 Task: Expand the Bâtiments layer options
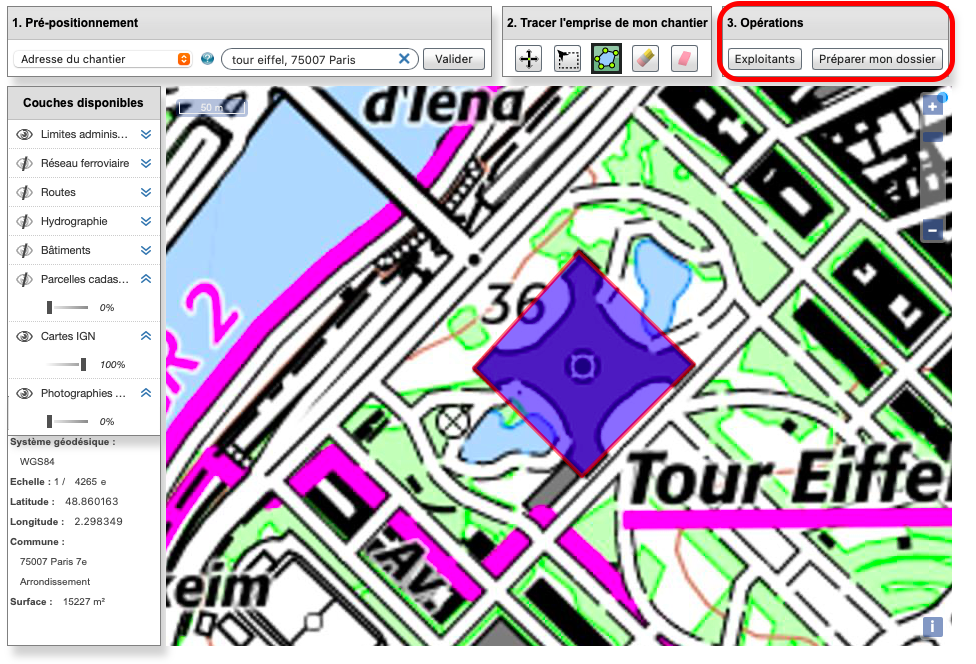pos(146,250)
